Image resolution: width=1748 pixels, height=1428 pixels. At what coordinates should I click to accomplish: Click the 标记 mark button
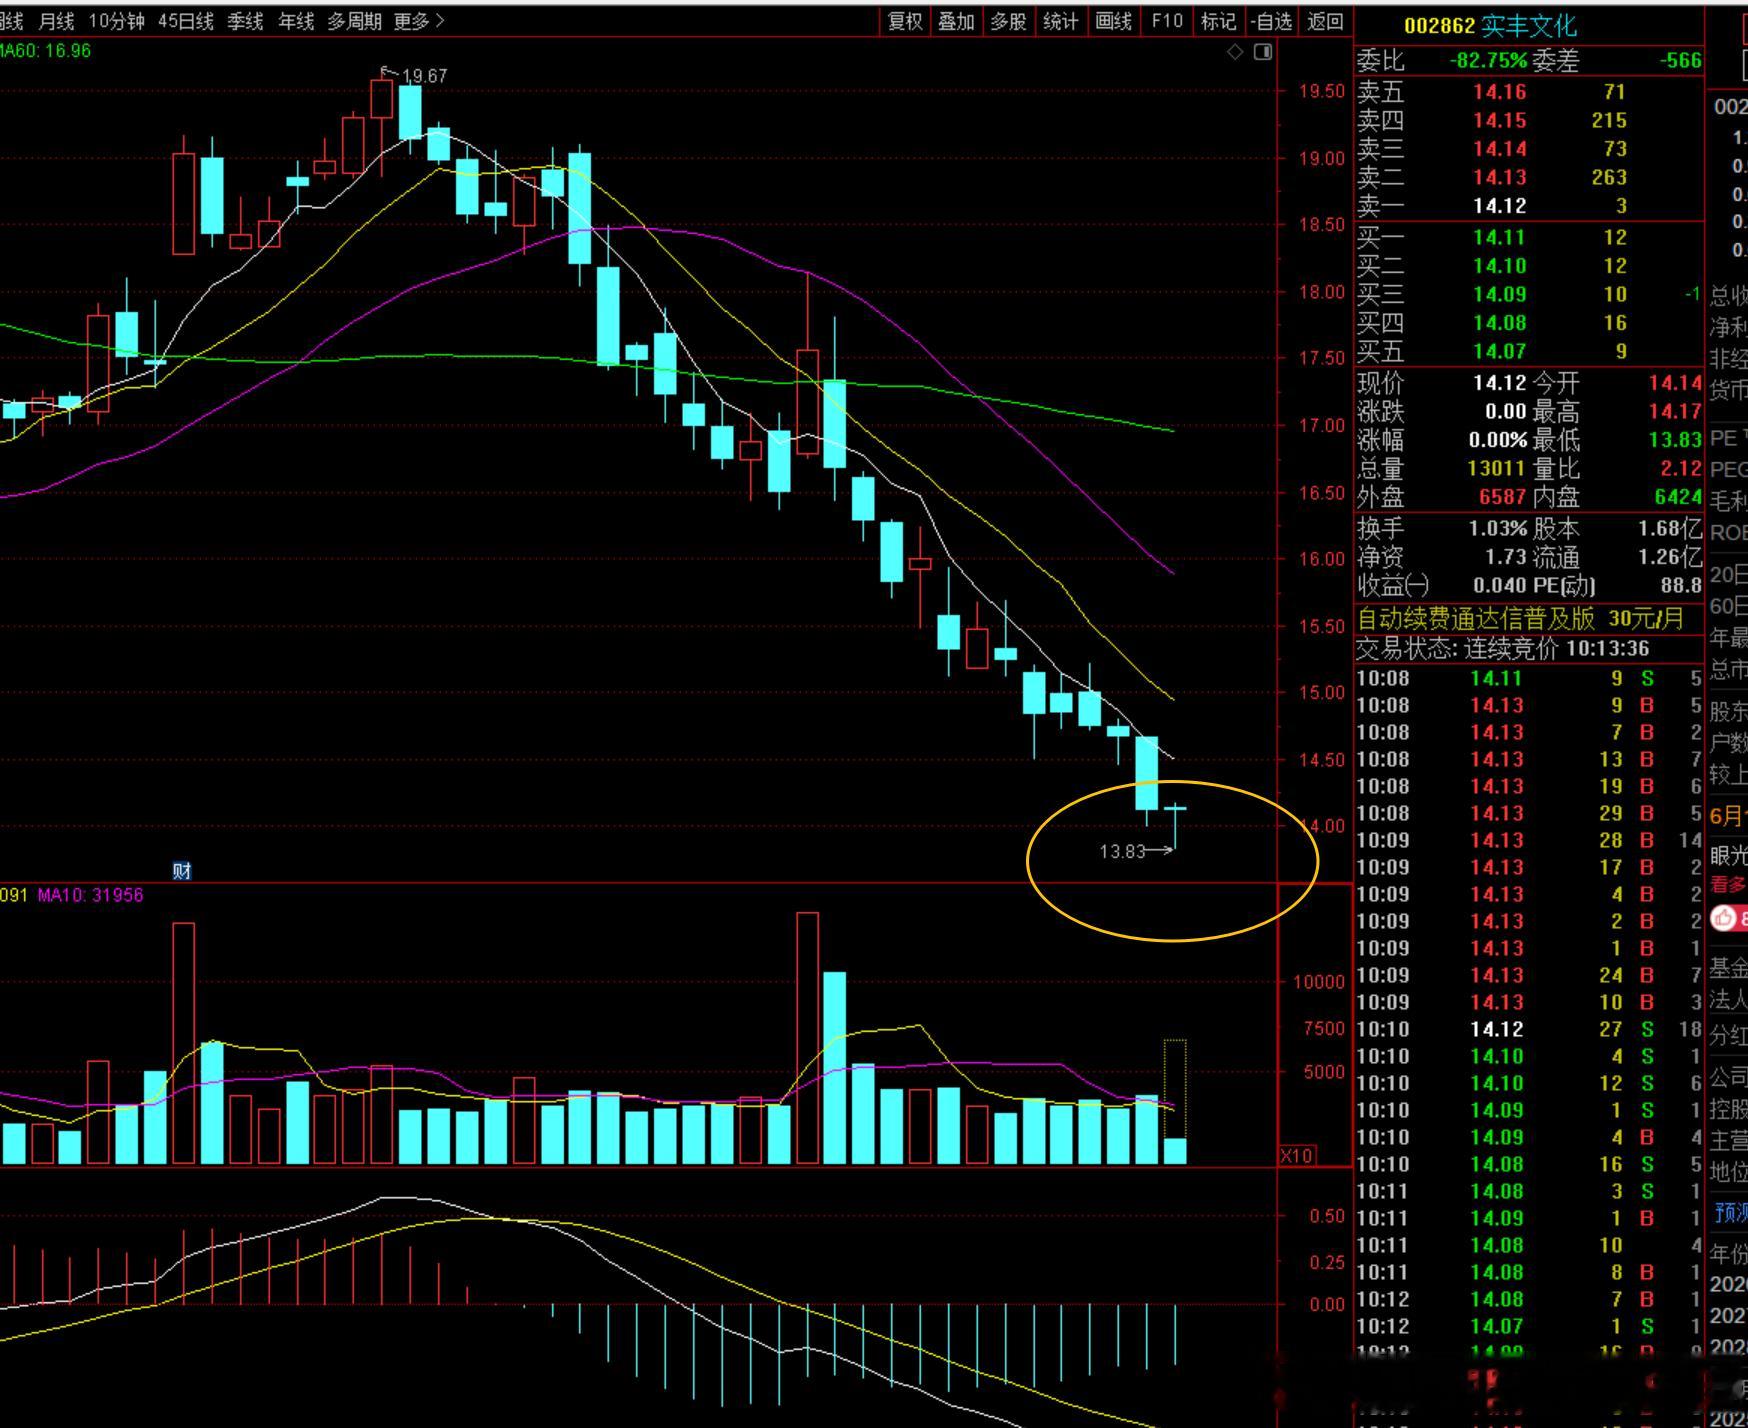1218,21
